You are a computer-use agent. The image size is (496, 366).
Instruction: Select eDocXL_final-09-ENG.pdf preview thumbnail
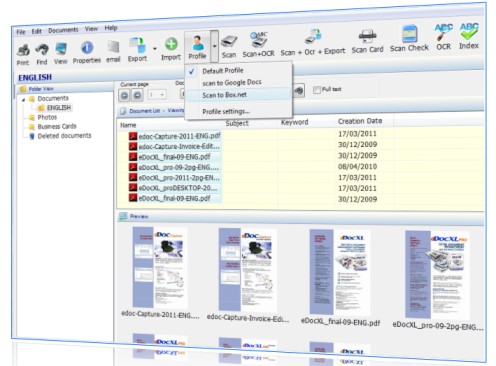(340, 272)
